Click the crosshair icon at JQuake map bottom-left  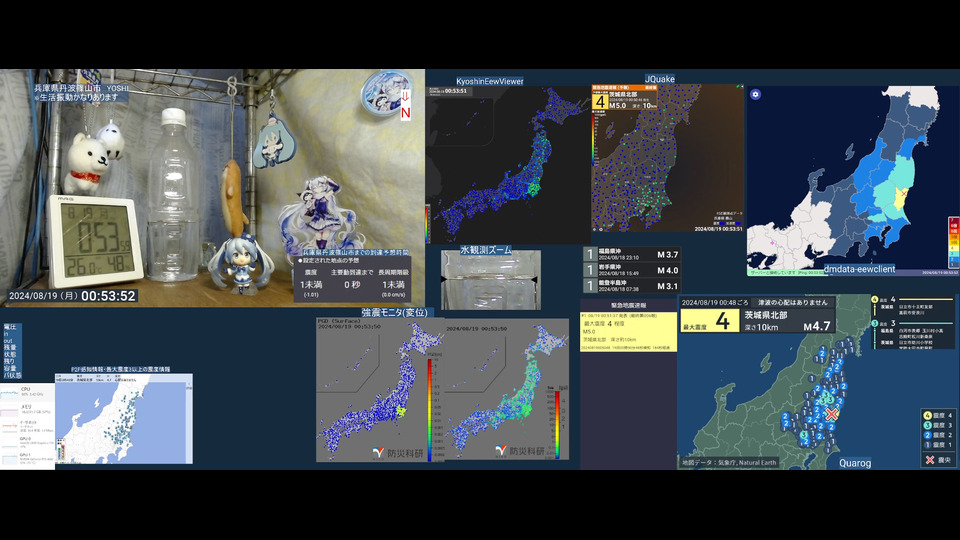pyautogui.click(x=594, y=229)
